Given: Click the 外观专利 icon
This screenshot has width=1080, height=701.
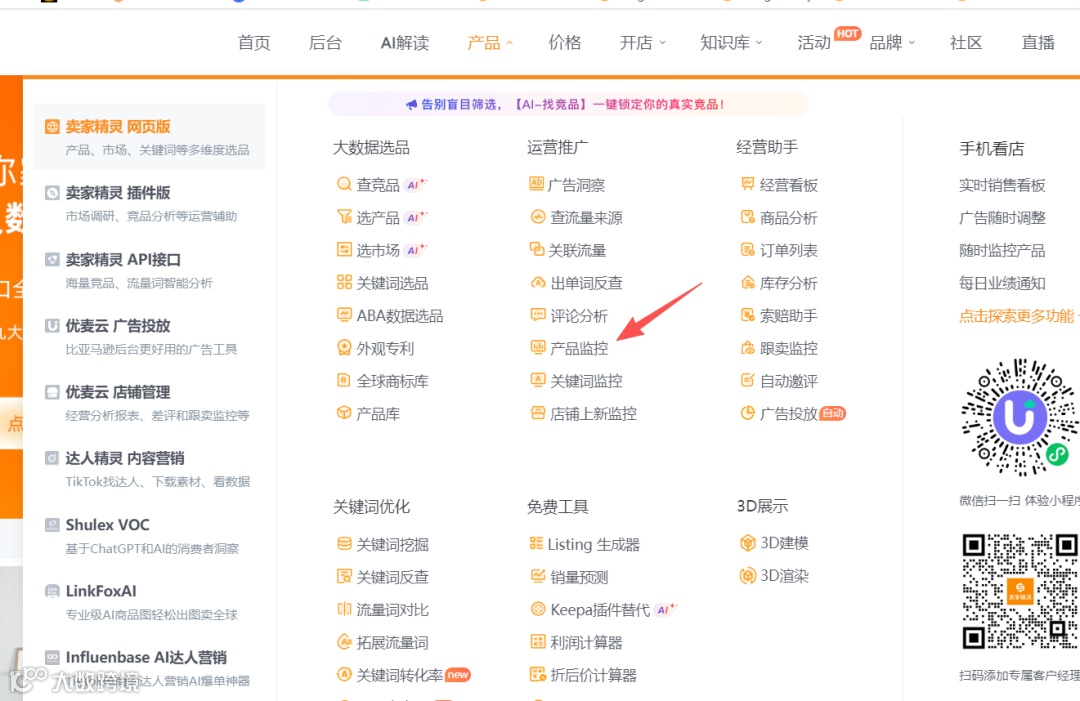Looking at the screenshot, I should [344, 348].
